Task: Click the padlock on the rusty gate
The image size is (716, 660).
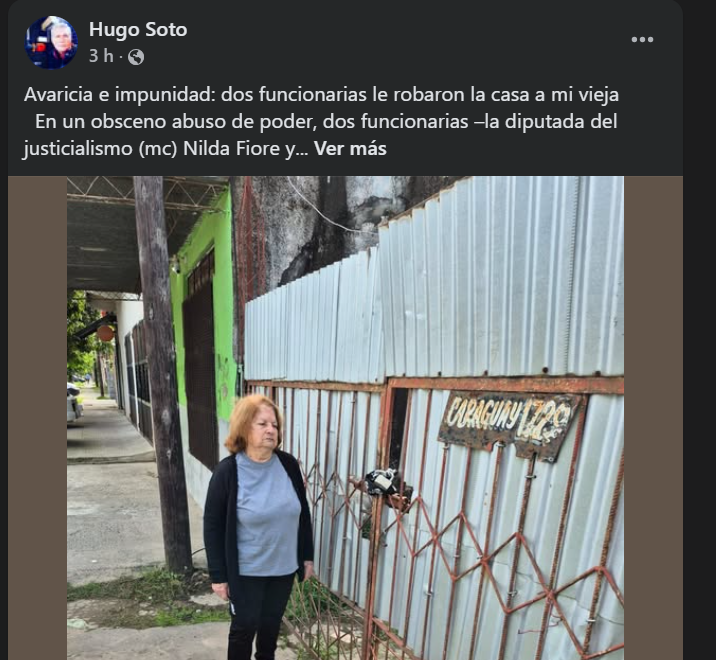Action: (x=382, y=482)
